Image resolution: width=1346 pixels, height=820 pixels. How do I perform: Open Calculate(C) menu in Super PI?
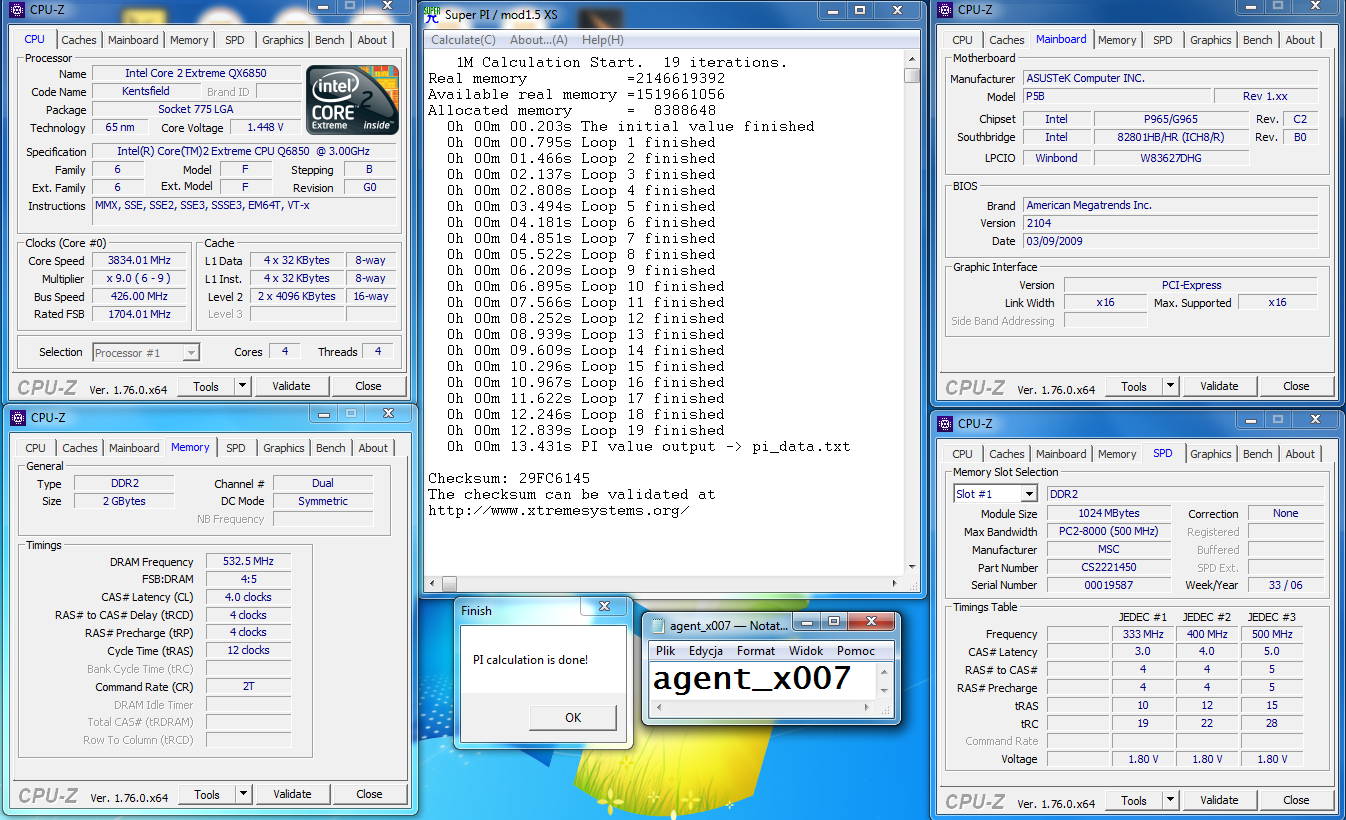[x=463, y=40]
